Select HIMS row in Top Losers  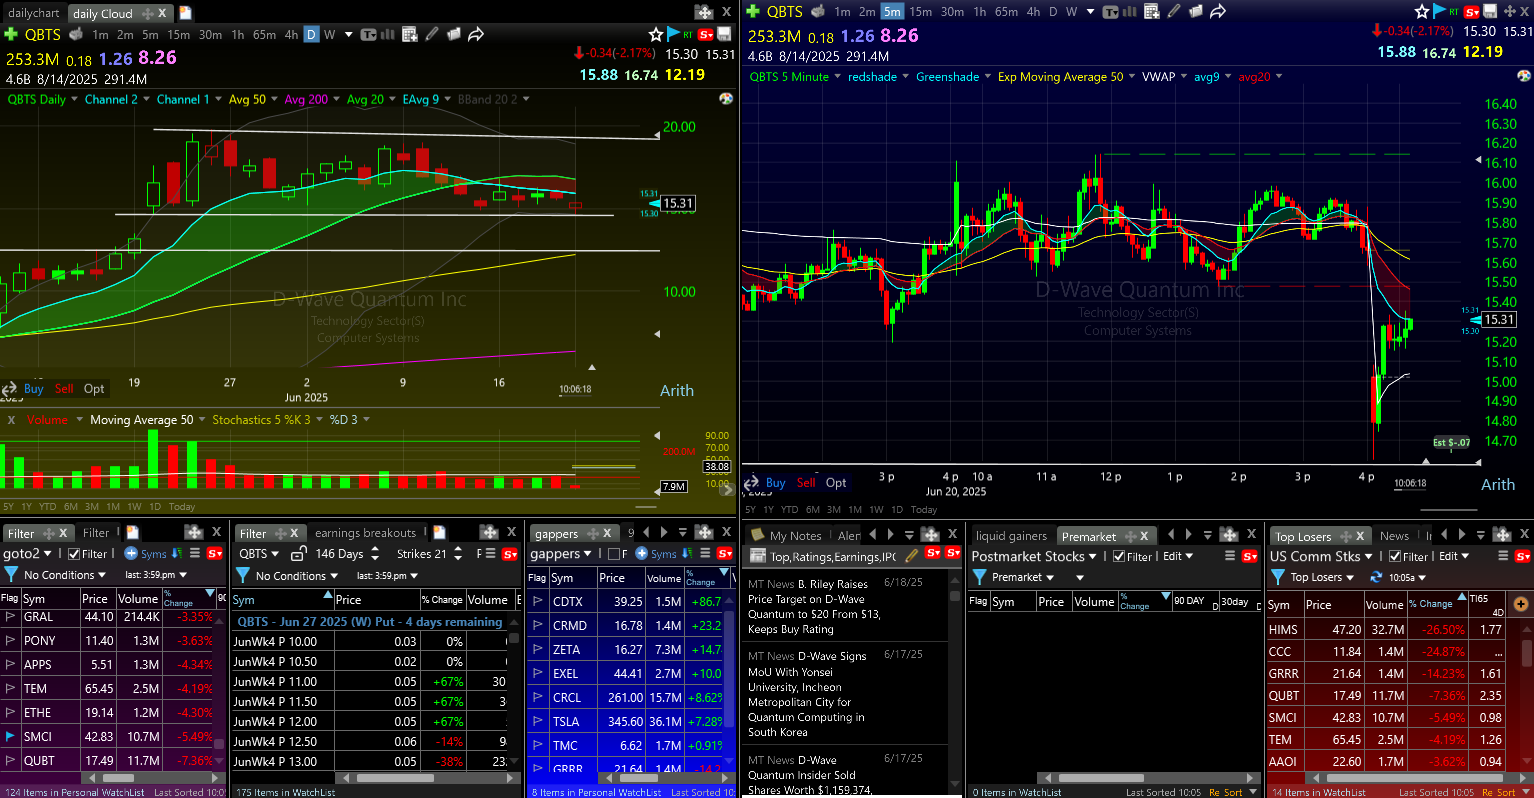pos(1386,630)
